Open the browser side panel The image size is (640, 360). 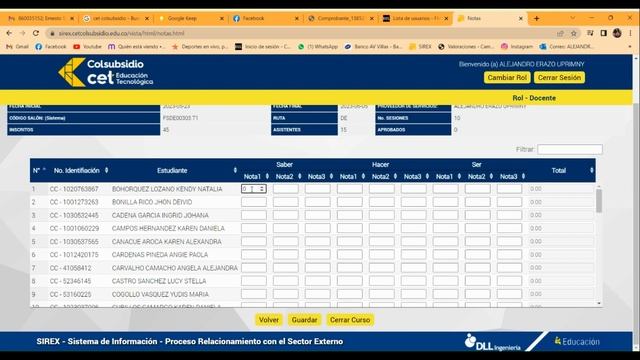(603, 33)
